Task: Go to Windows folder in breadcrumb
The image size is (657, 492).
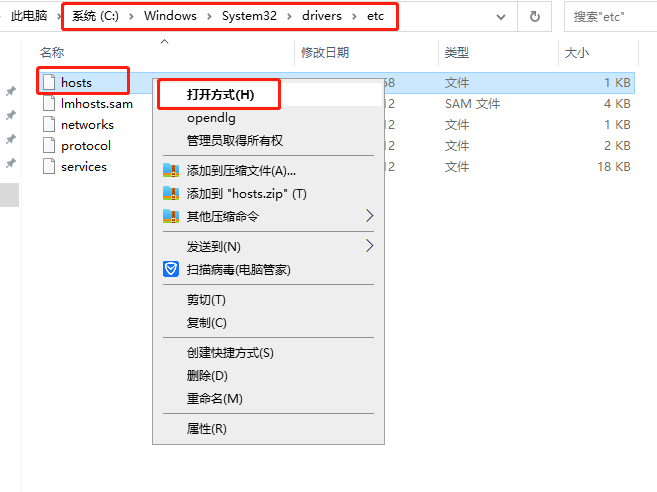Action: point(170,16)
